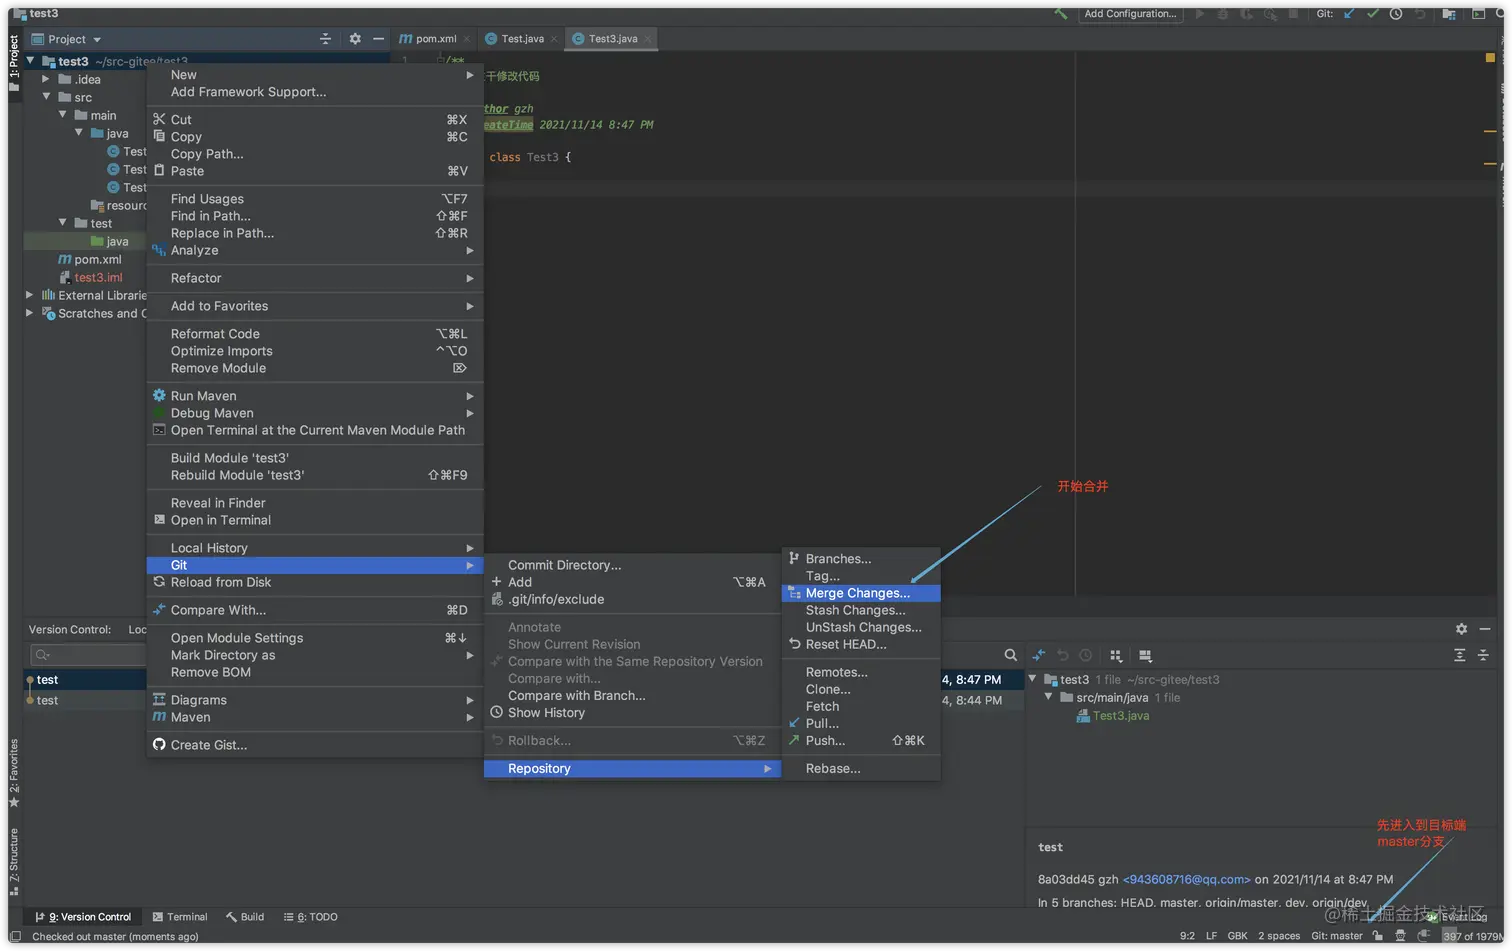The image size is (1512, 951).
Task: Select Rebase... in Repository submenu
Action: tap(861, 768)
